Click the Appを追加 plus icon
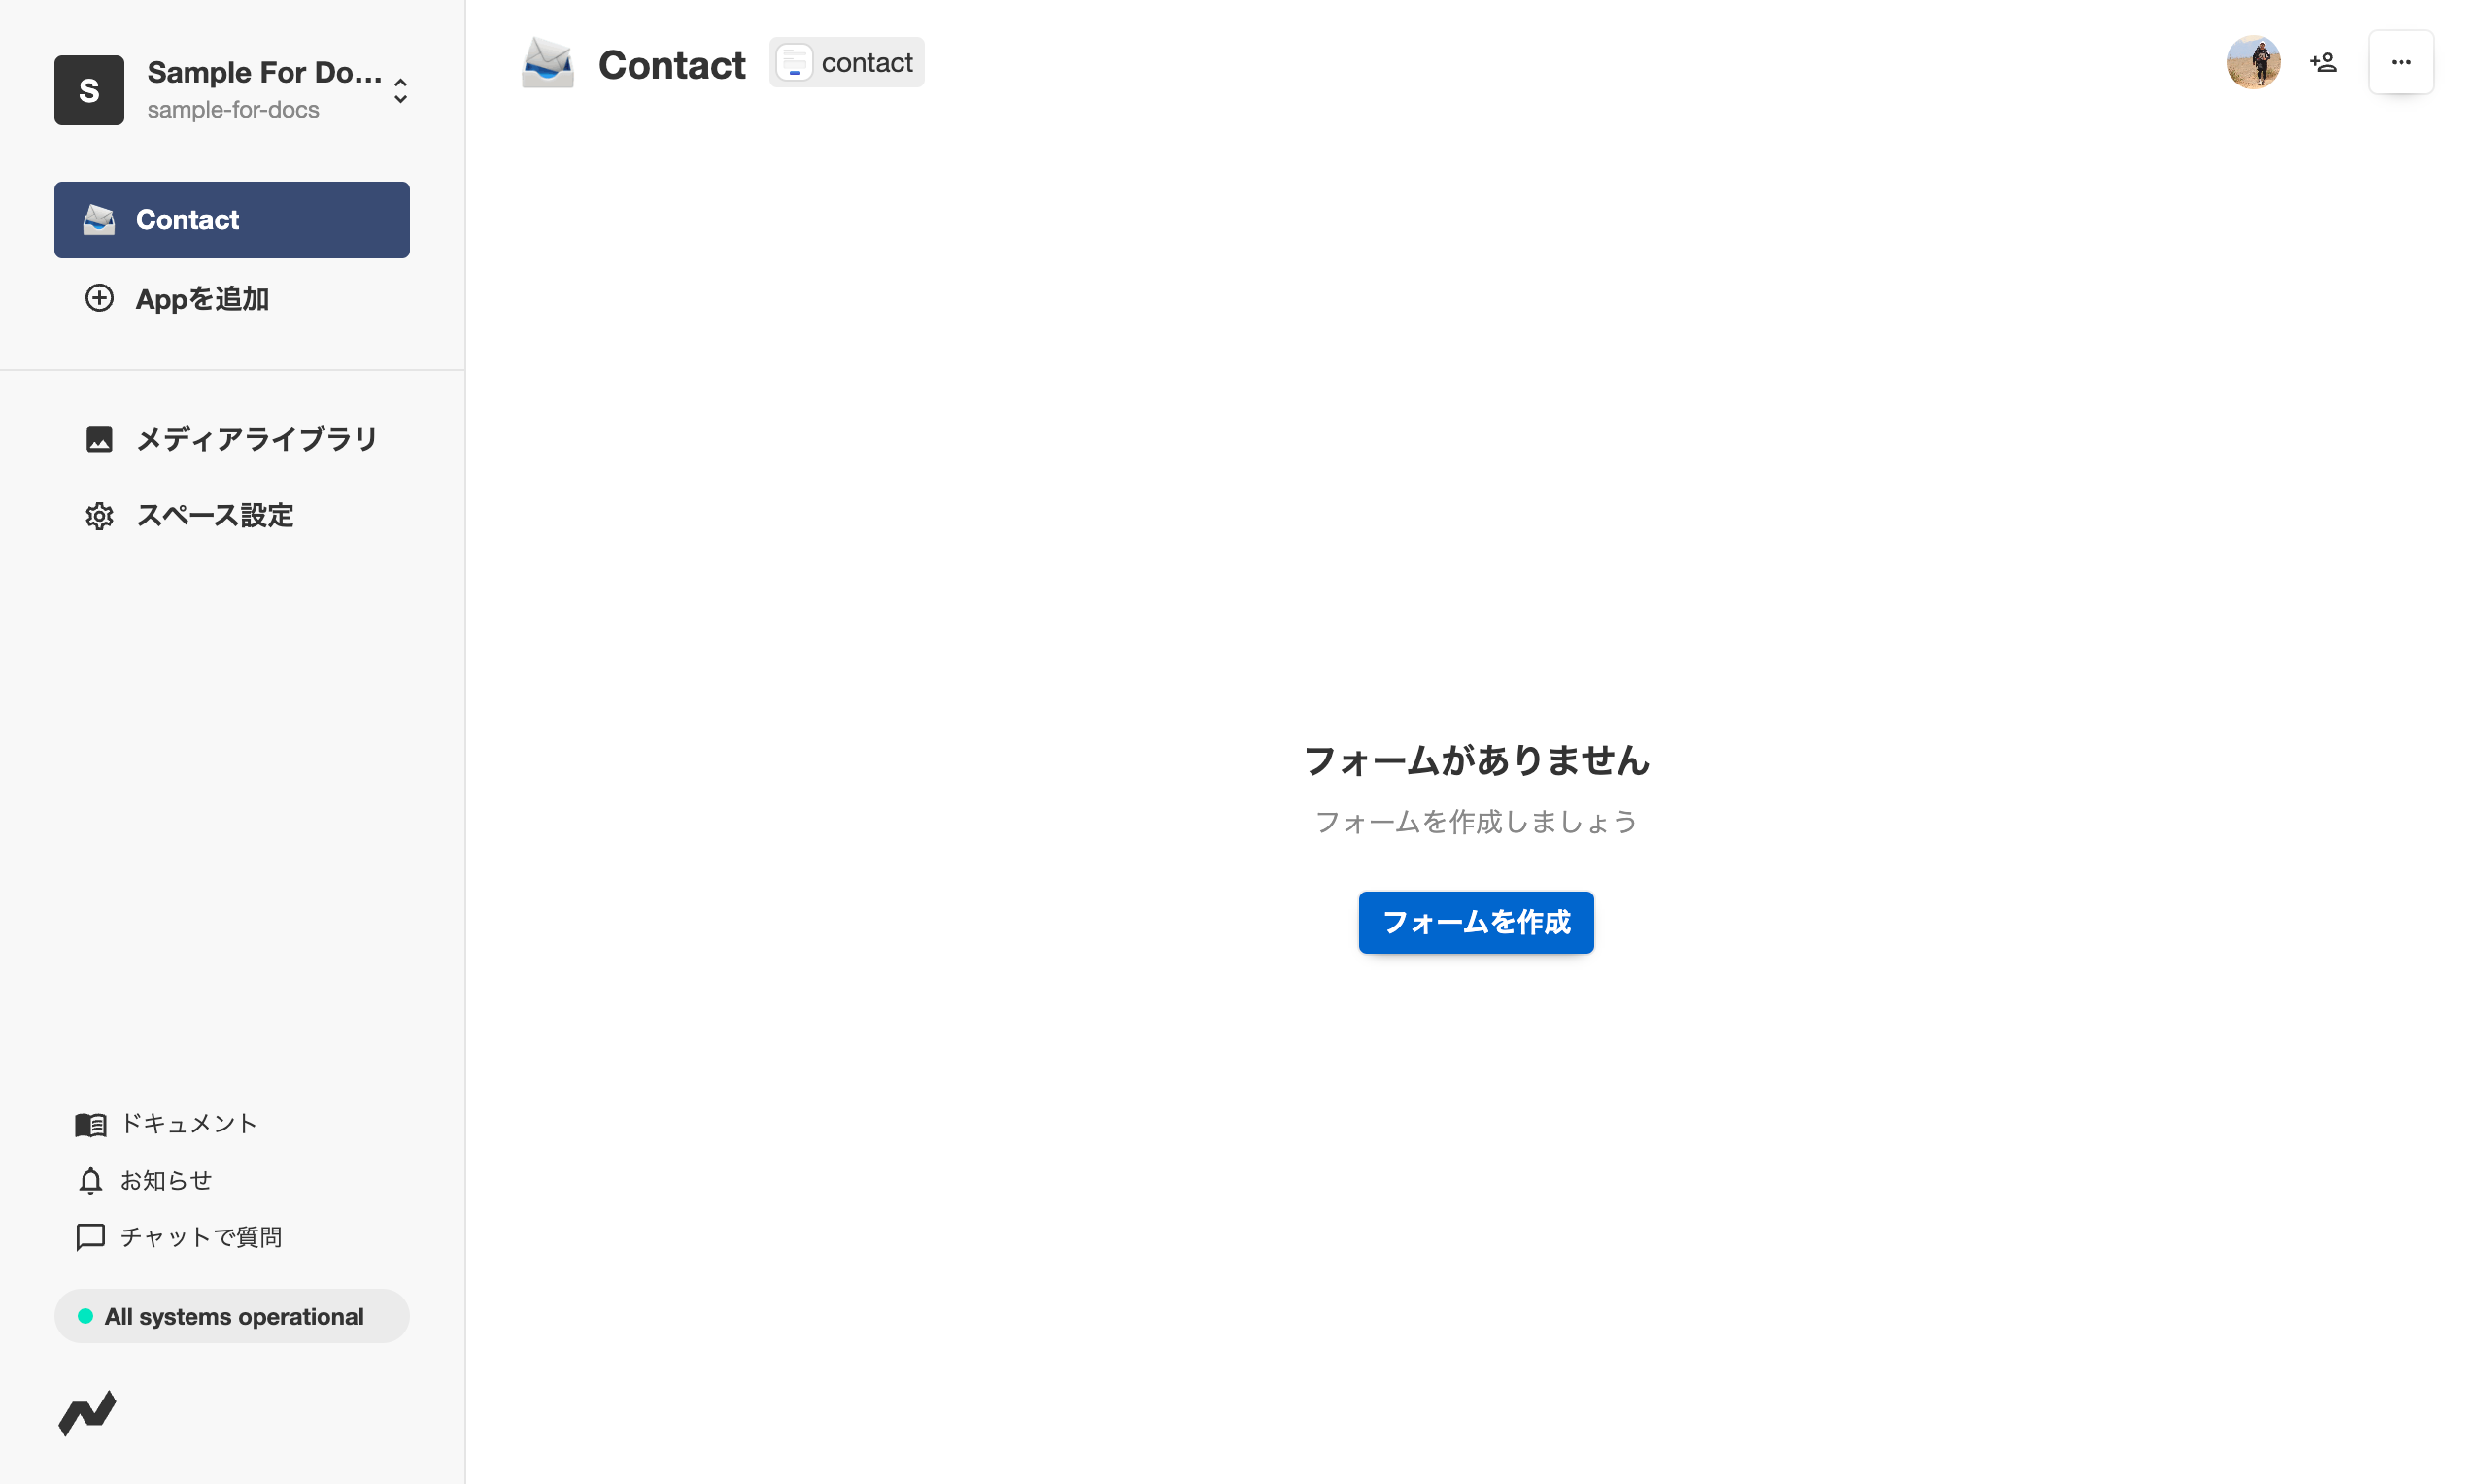Image resolution: width=2487 pixels, height=1484 pixels. [98, 298]
